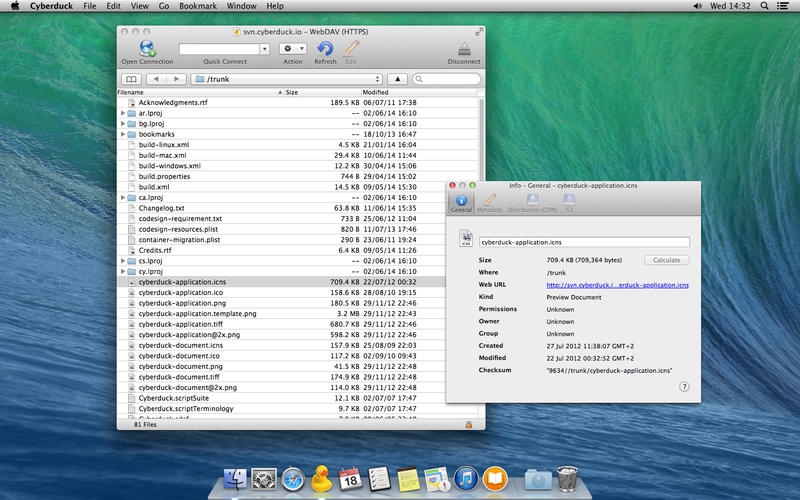Open the Cyberduck application menu
The width and height of the screenshot is (800, 500).
point(52,6)
